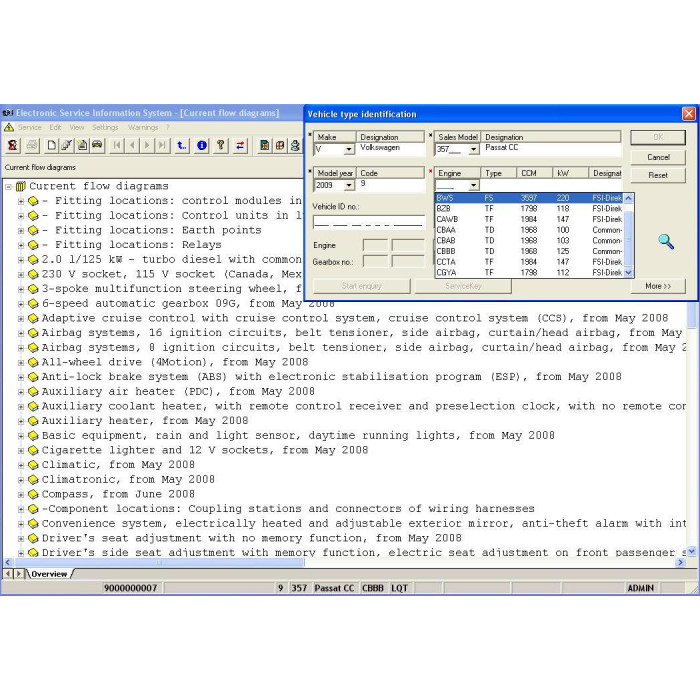Go to first page arrow icon
This screenshot has width=700, height=700.
point(117,146)
